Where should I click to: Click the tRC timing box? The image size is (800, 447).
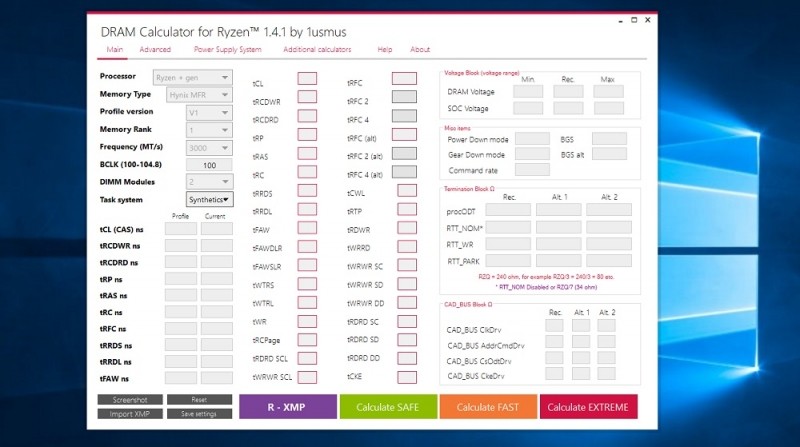(307, 172)
